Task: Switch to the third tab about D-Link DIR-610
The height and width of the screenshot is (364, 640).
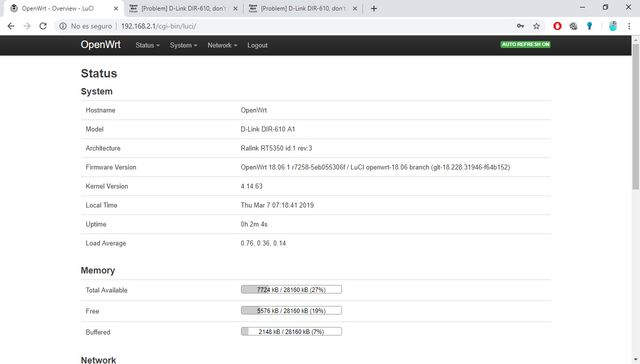Action: tap(302, 9)
